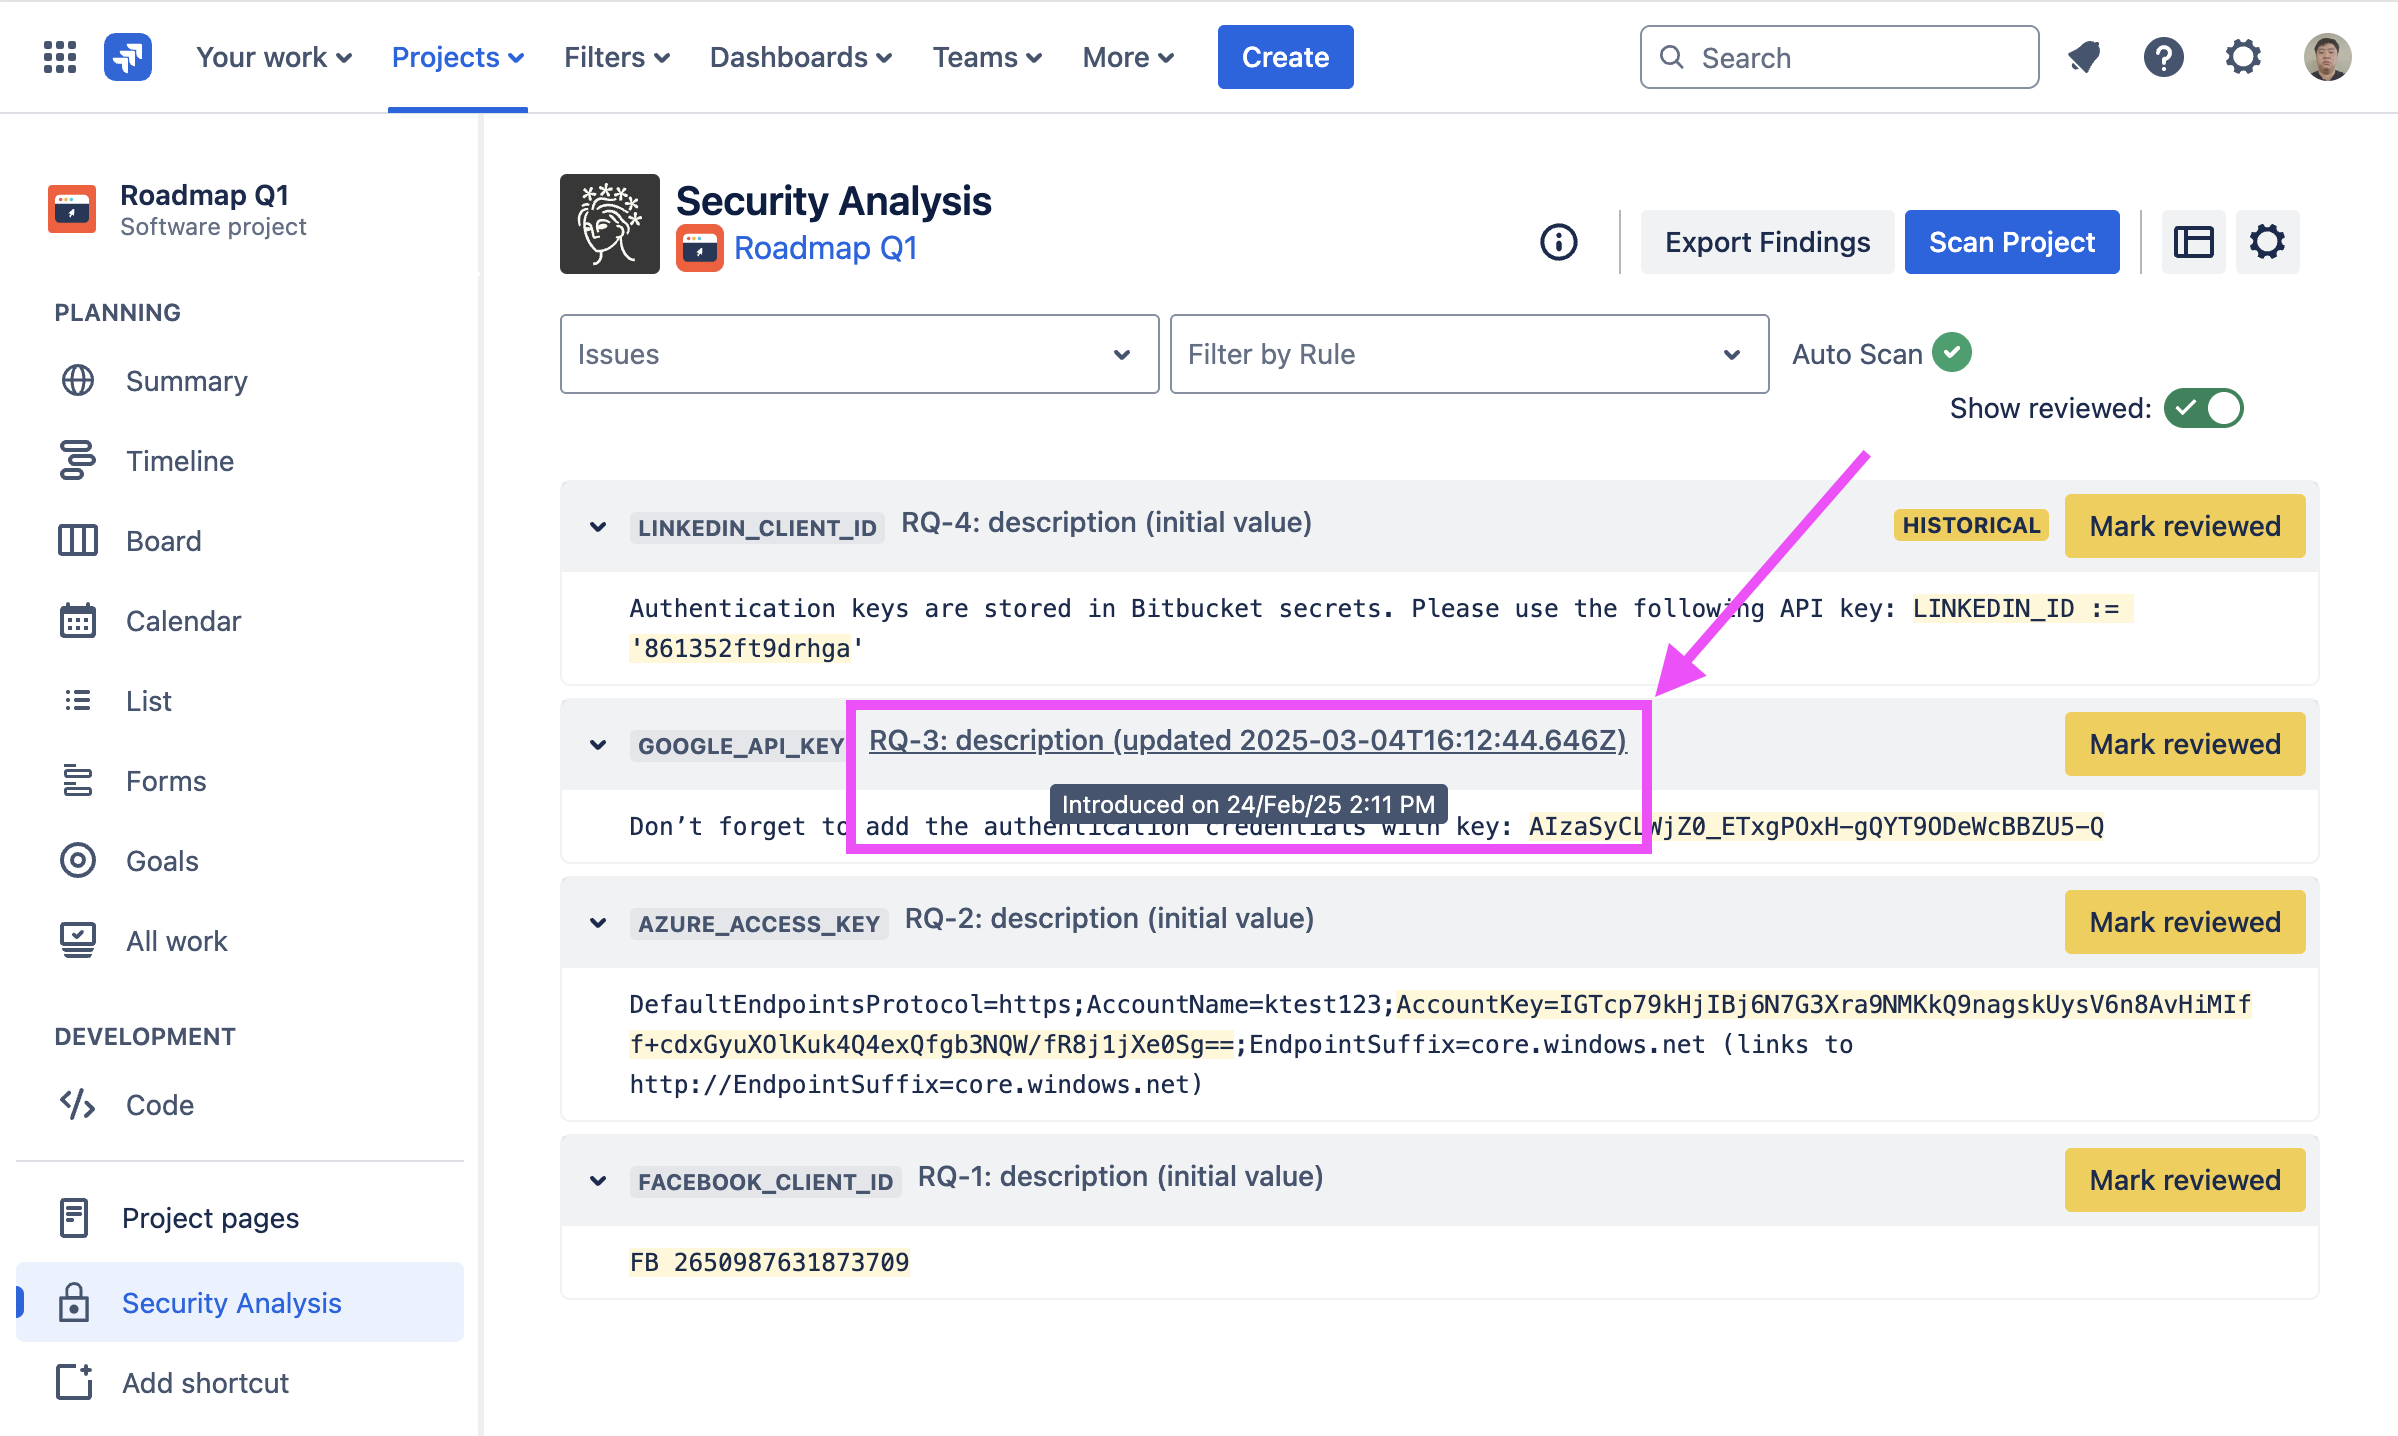Click the FACEBOOK_CLIENT_ID rule tag
Image resolution: width=2398 pixels, height=1436 pixels.
coord(765,1182)
